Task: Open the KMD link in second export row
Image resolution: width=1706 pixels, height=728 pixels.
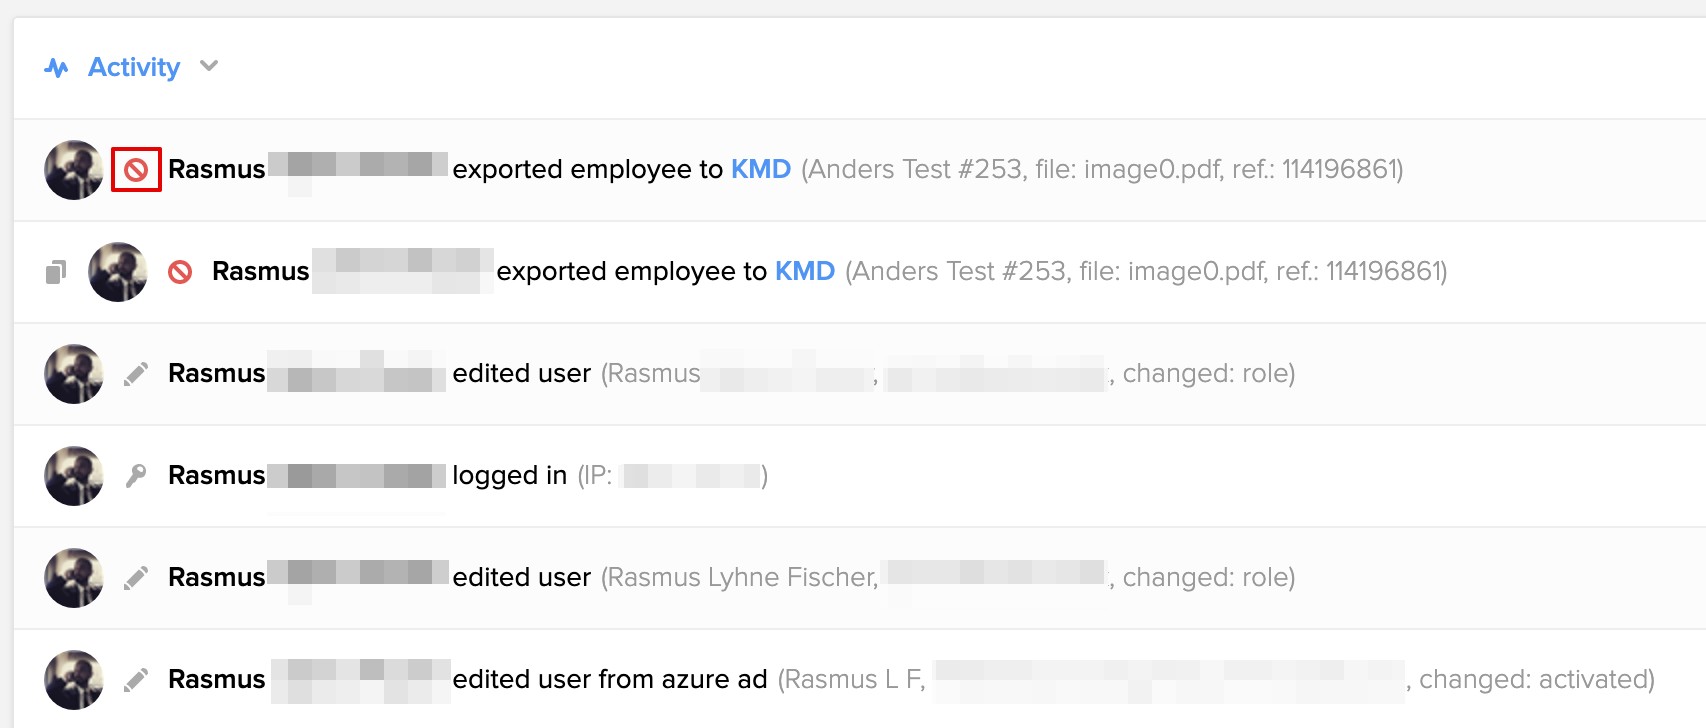Action: pyautogui.click(x=805, y=271)
